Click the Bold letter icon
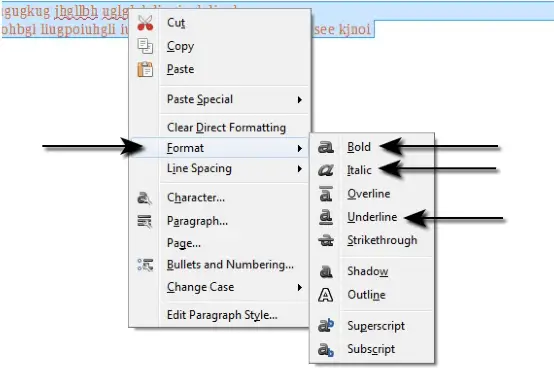 click(325, 147)
